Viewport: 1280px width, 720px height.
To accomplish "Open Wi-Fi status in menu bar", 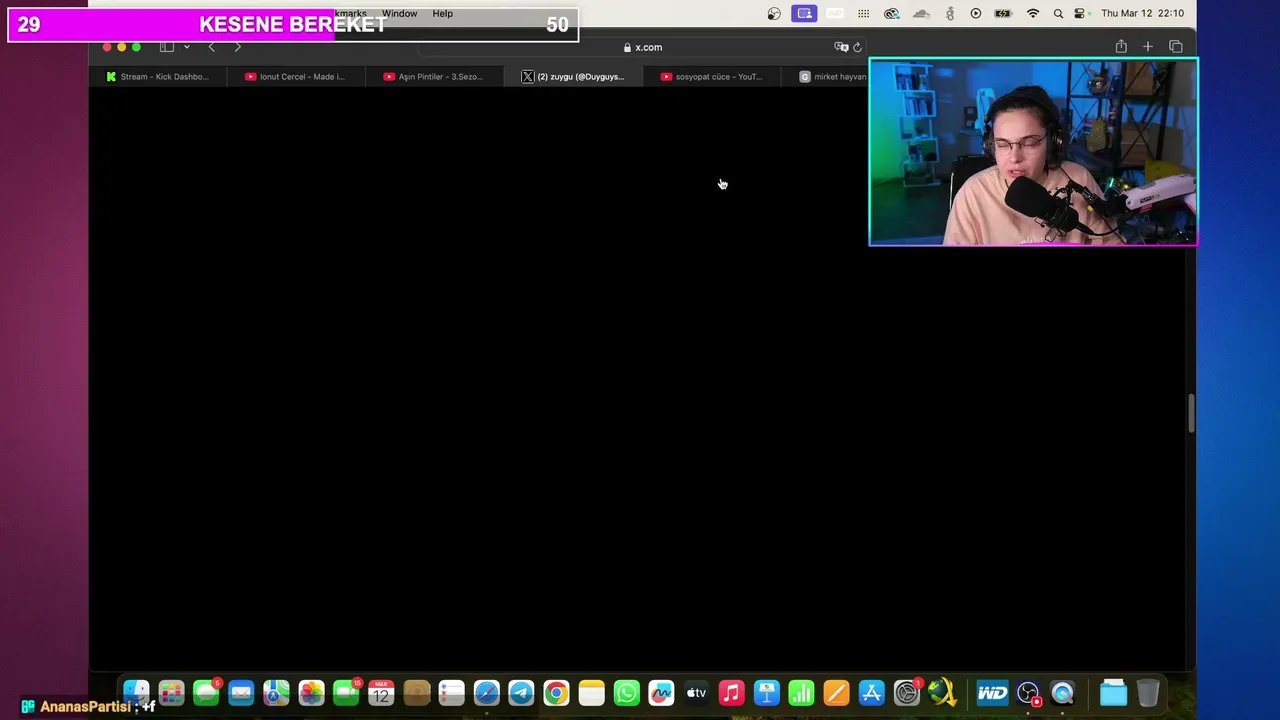I will tap(1033, 14).
